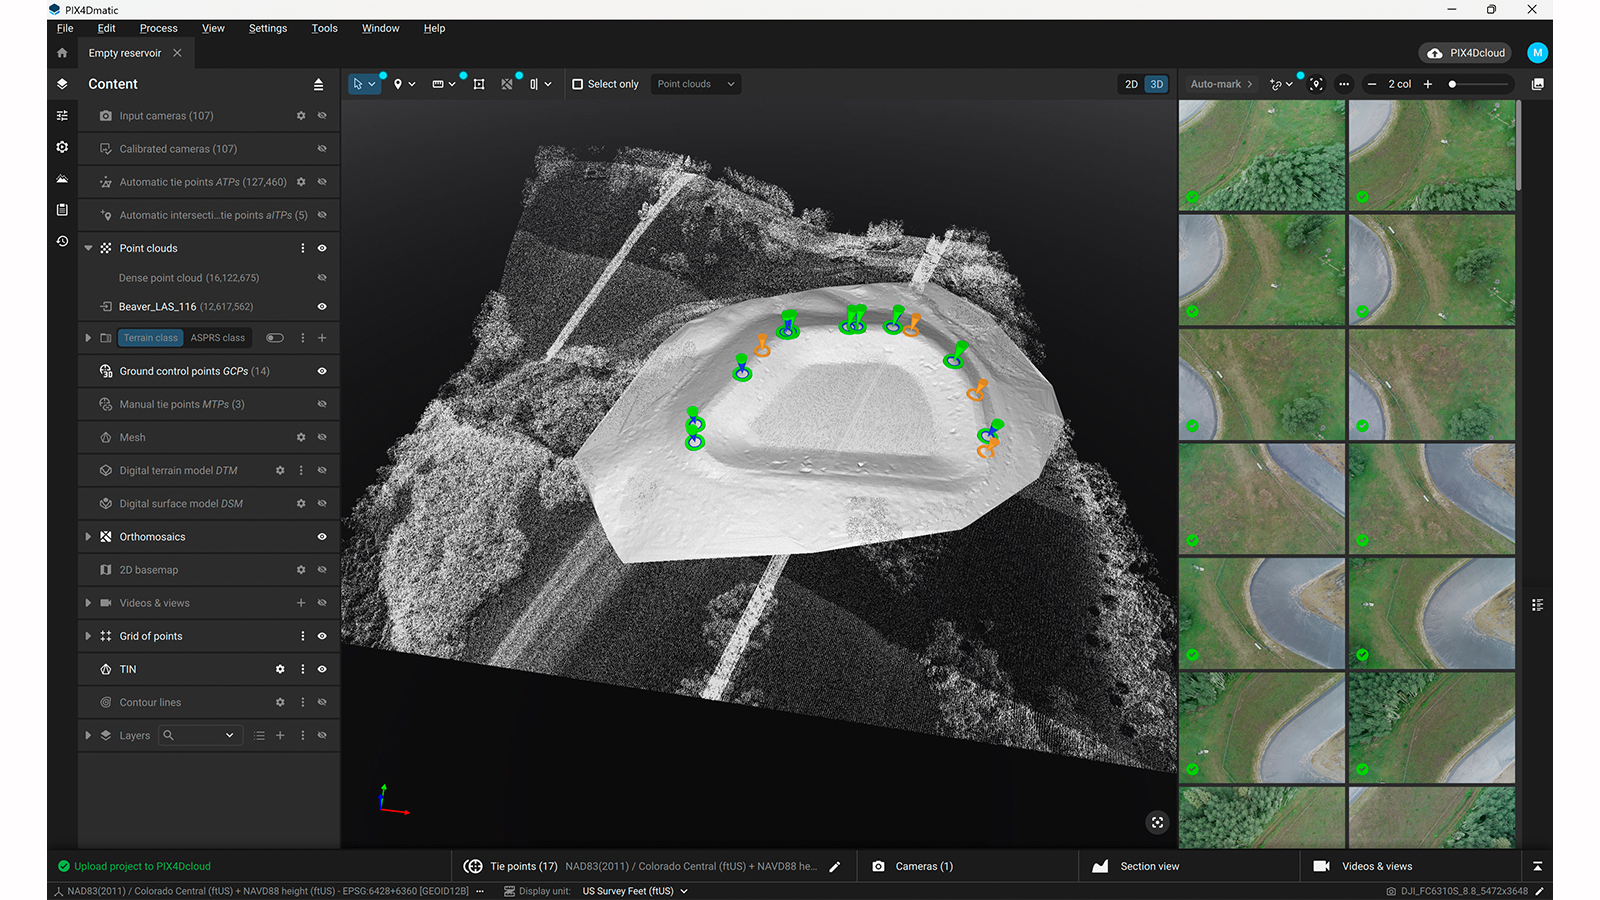The image size is (1600, 900).
Task: Click the export icon in Content header
Action: pos(318,84)
